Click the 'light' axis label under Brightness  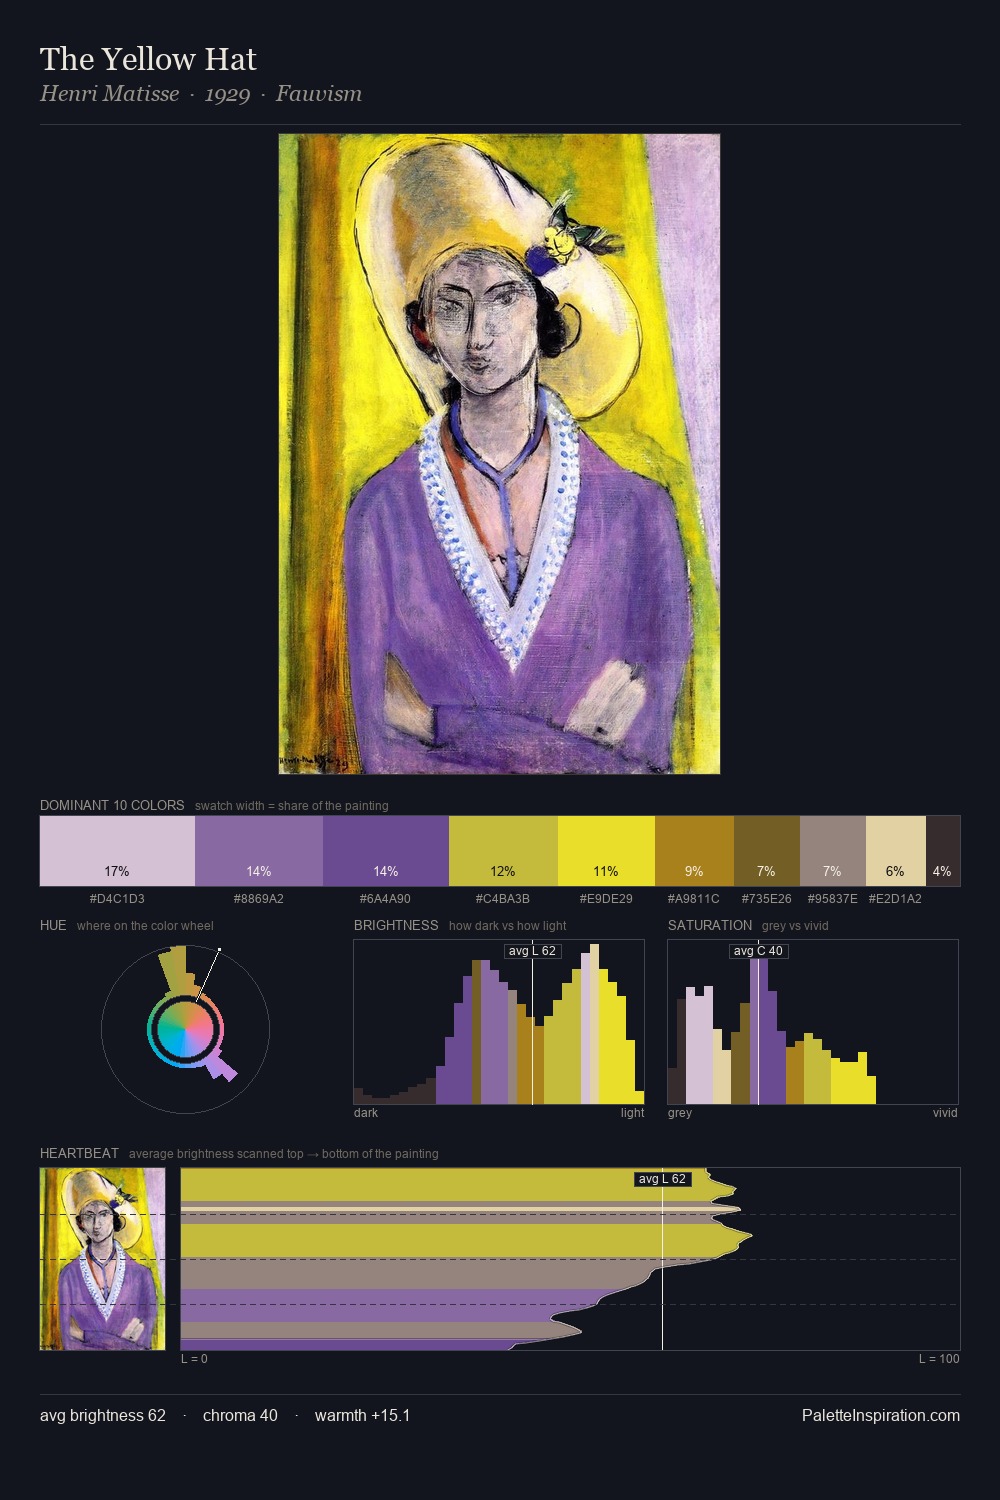tap(632, 1112)
